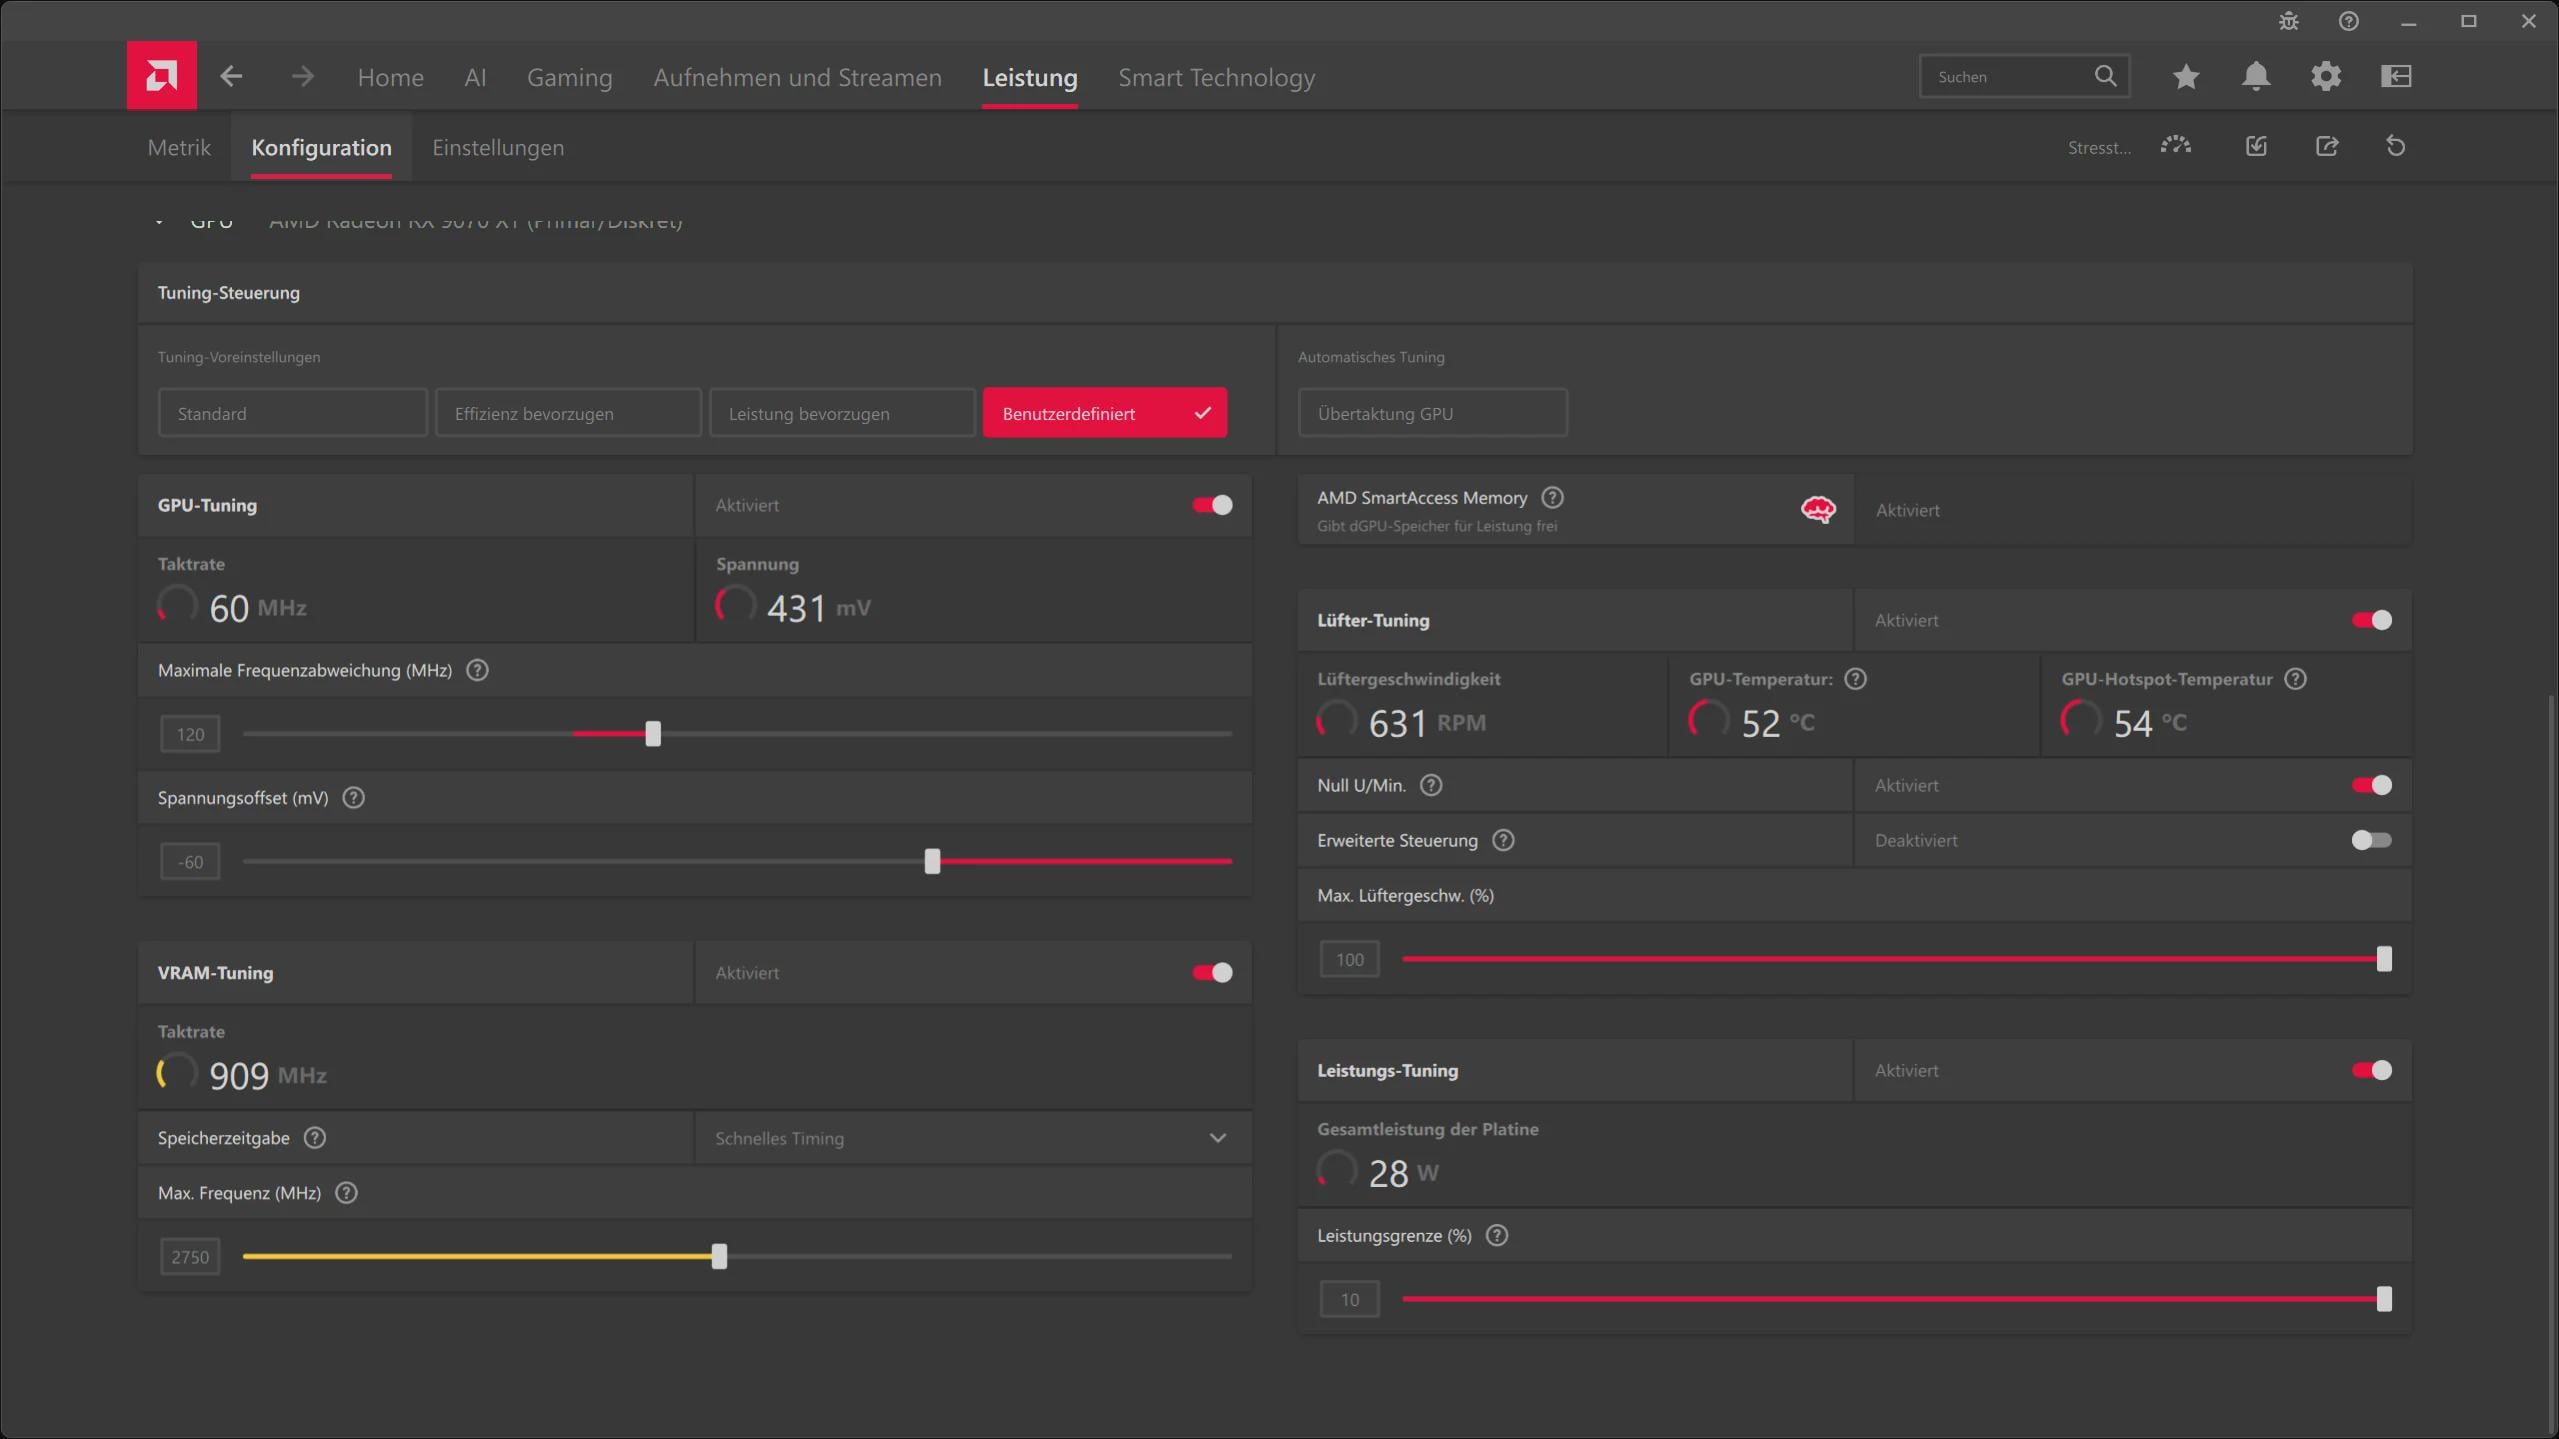Click the power limit value box 10
Screen dimensions: 2559x1439
pyautogui.click(x=1349, y=1299)
